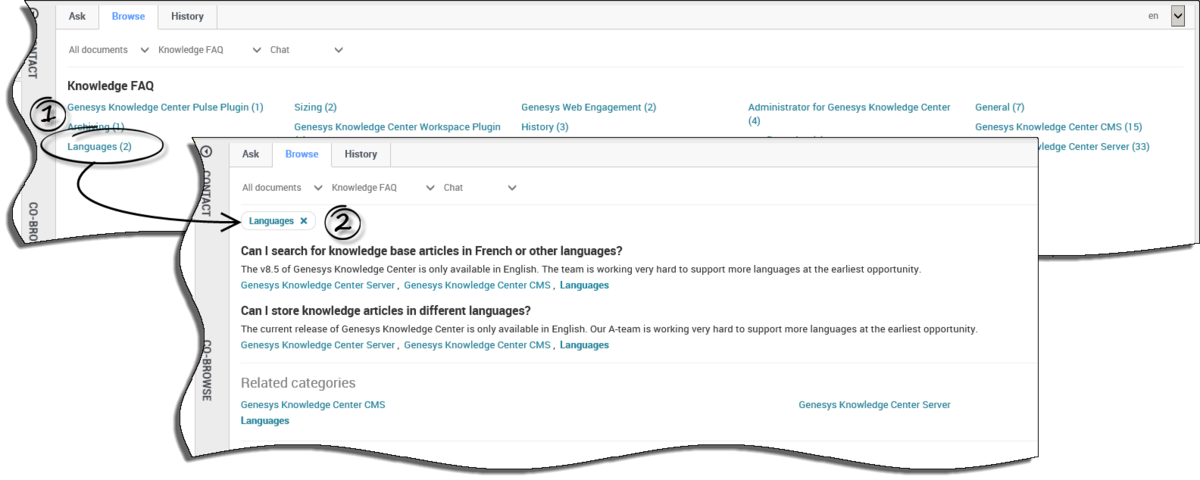This screenshot has height=480, width=1200.
Task: Open the CO-BROWSE side tab in the front window
Action: [x=207, y=370]
